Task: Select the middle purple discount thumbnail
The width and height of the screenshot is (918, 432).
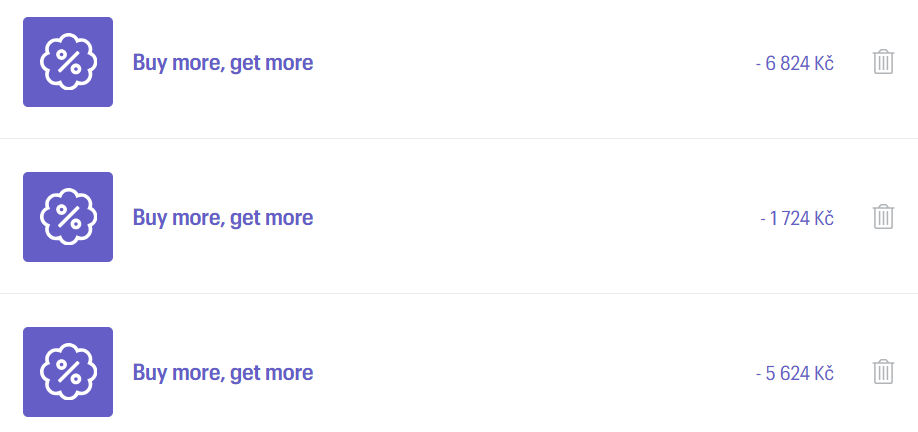Action: point(68,217)
